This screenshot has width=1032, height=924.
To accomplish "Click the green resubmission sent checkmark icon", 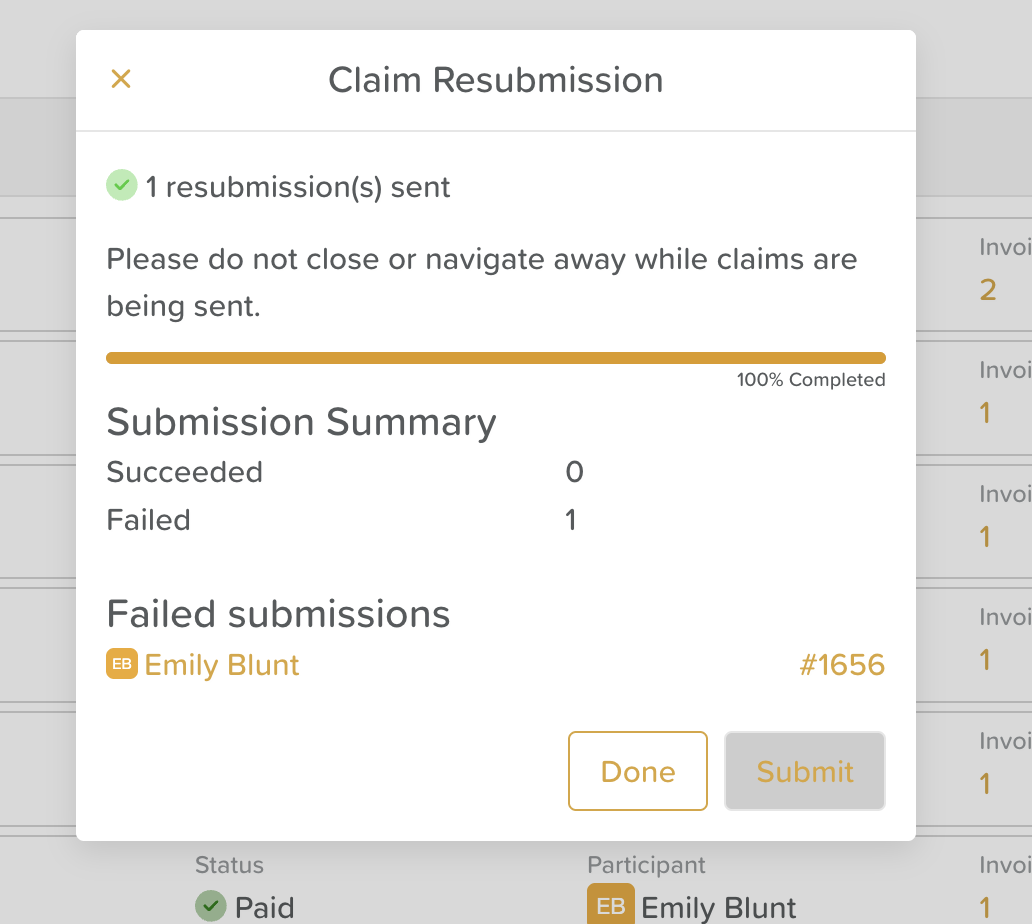I will (x=121, y=186).
